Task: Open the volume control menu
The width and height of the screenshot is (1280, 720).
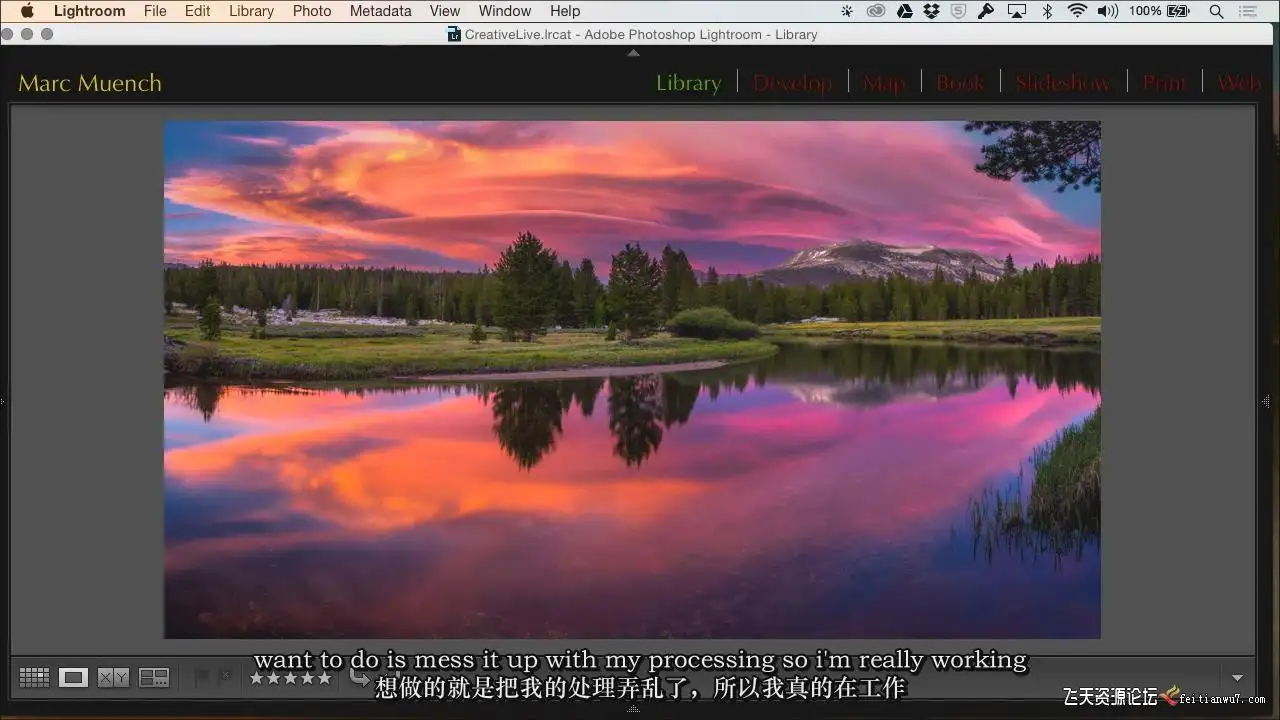Action: pos(1108,11)
